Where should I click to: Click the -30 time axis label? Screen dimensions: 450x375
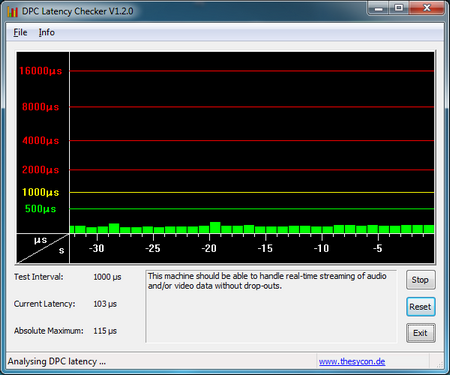pos(96,248)
